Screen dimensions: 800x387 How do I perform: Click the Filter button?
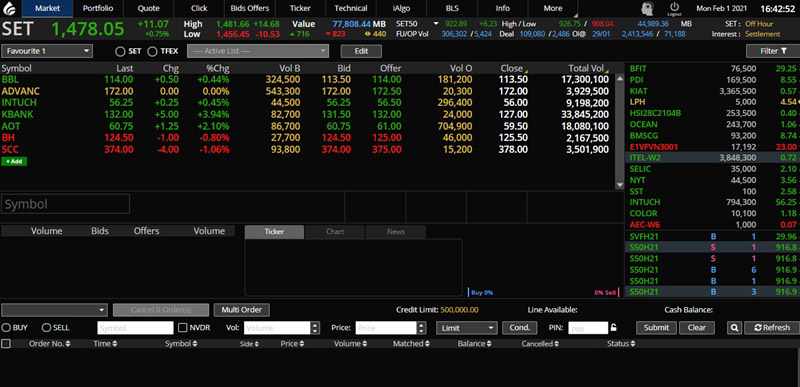coord(773,51)
